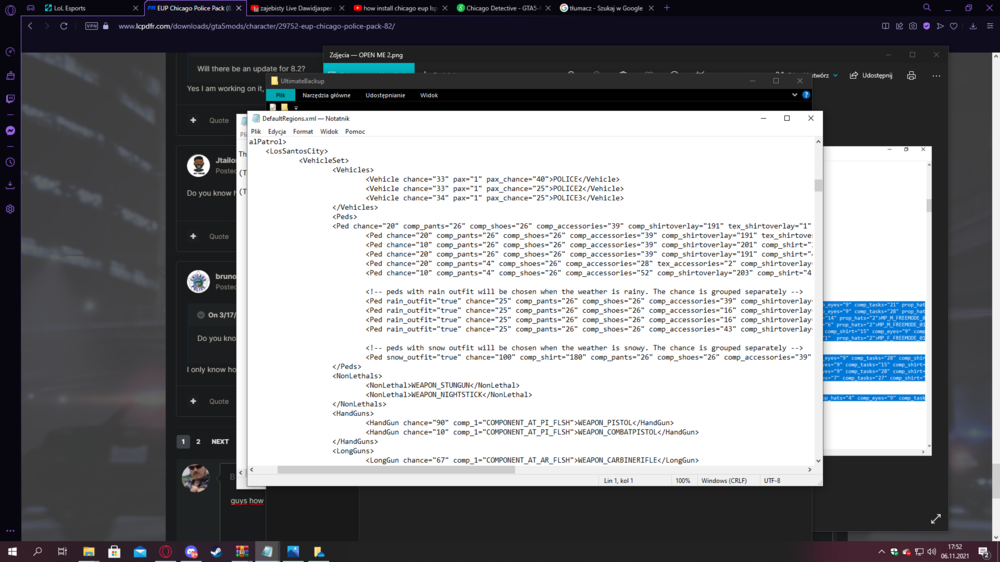
Task: Click NEXT in comment pagination
Action: pos(220,441)
